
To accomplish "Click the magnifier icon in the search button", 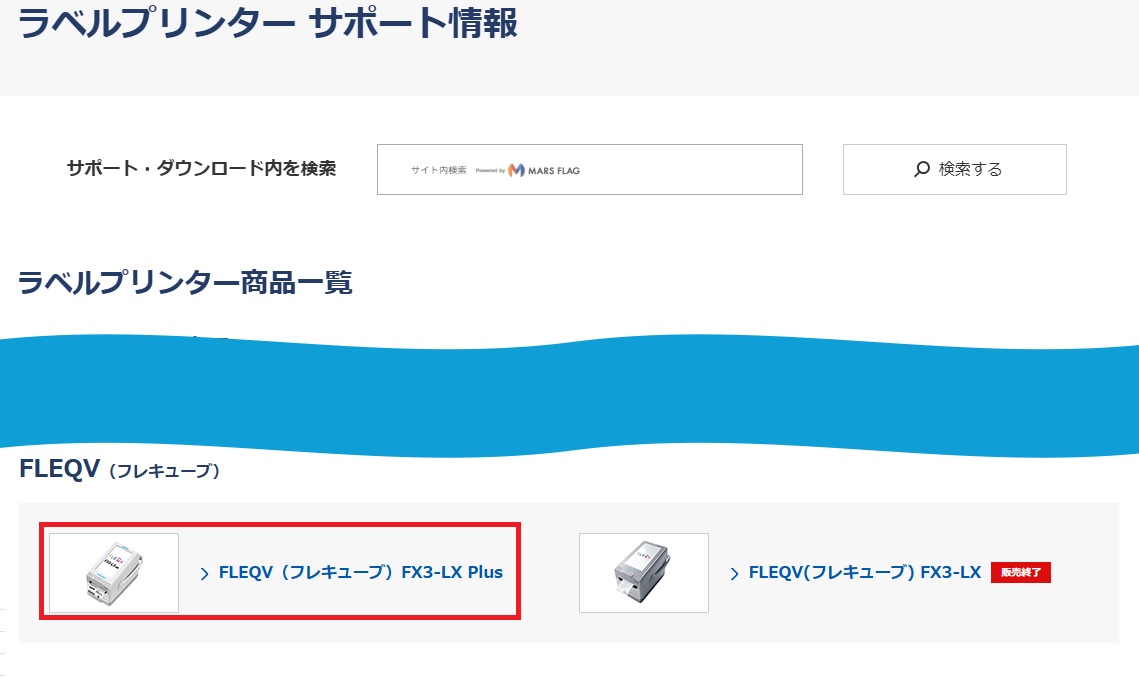I will pos(921,169).
